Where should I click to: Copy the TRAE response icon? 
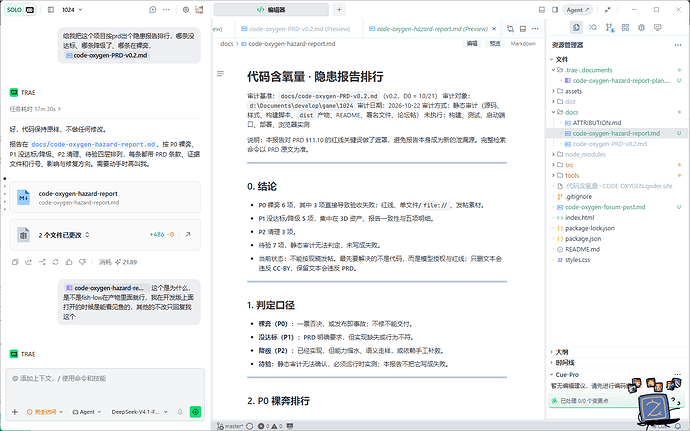tap(15, 262)
